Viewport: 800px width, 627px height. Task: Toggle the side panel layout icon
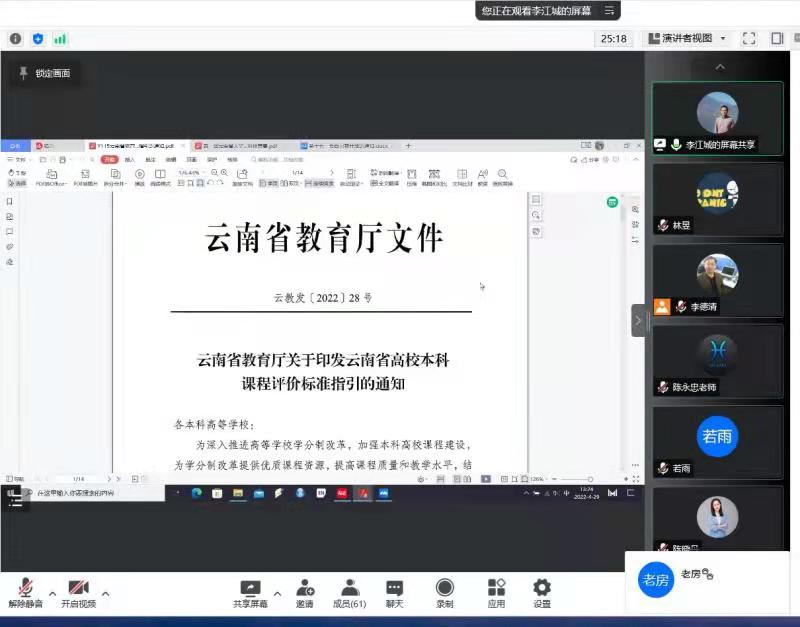point(777,39)
